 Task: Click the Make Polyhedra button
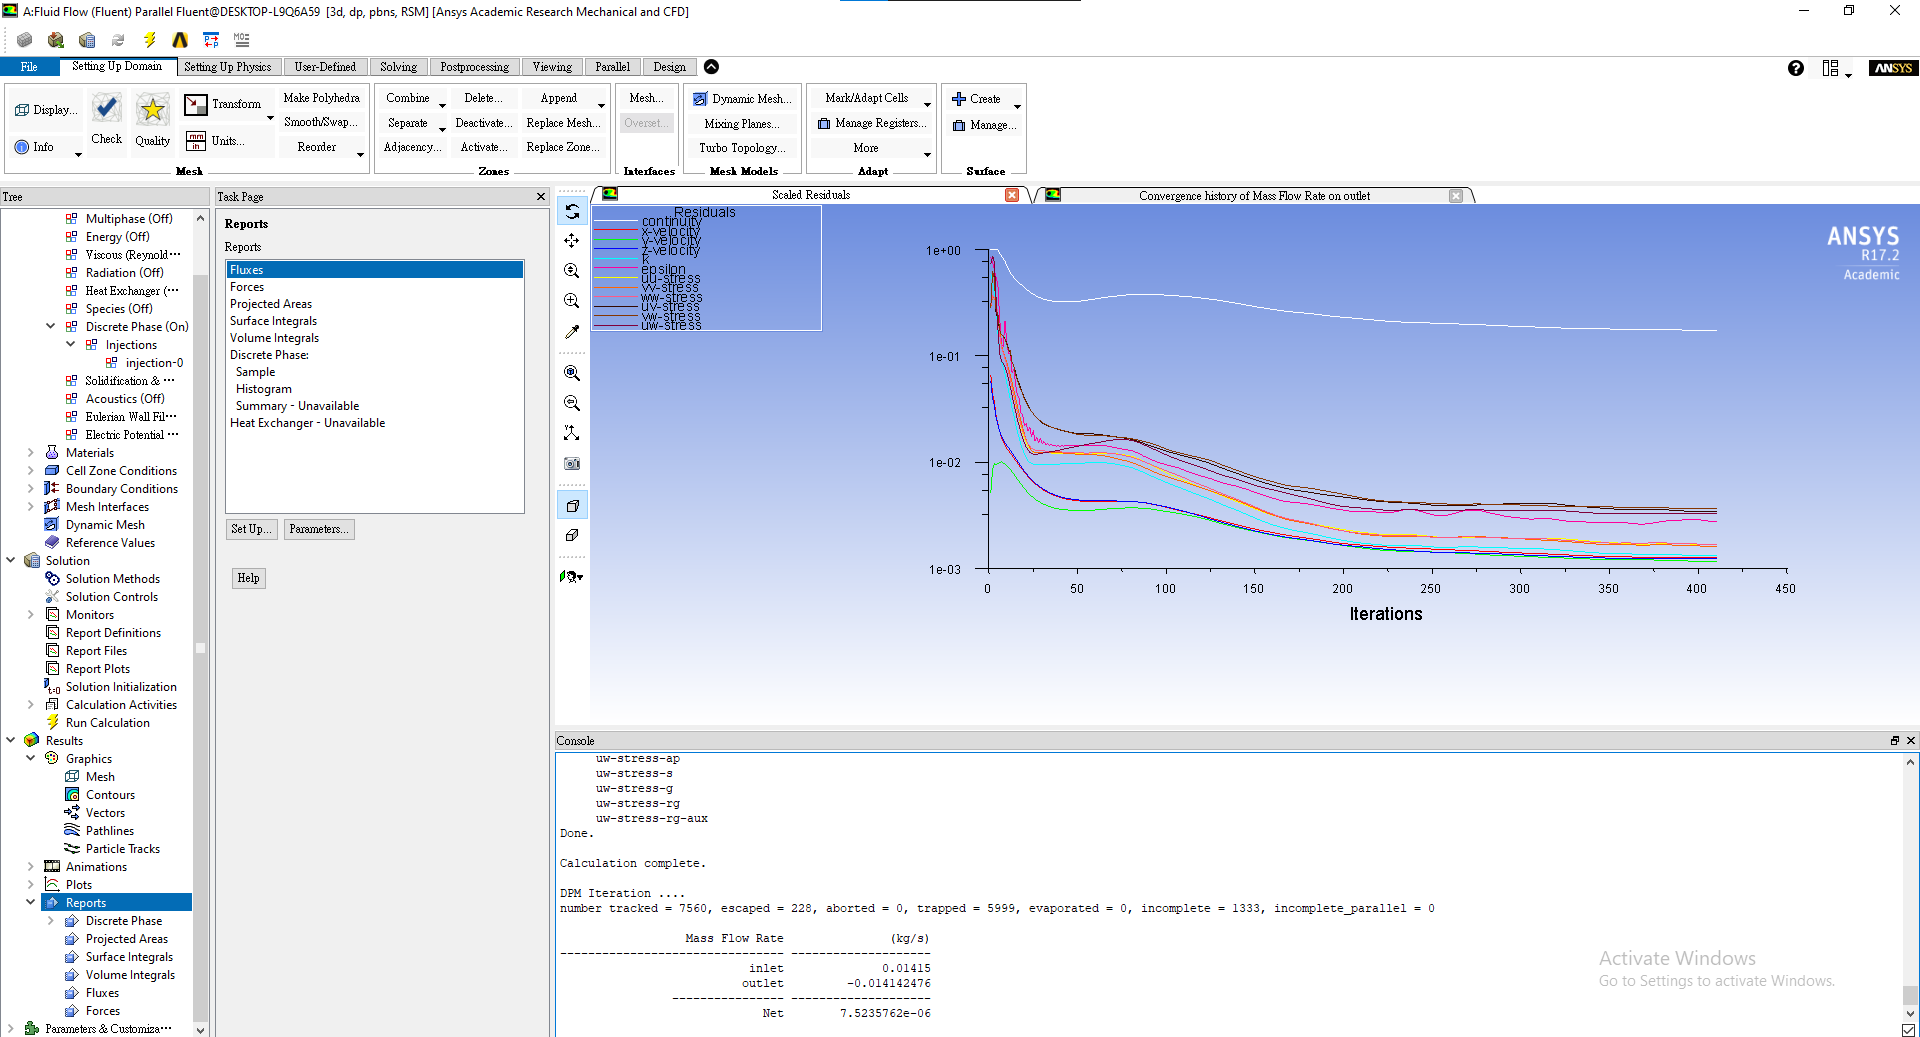pyautogui.click(x=322, y=98)
